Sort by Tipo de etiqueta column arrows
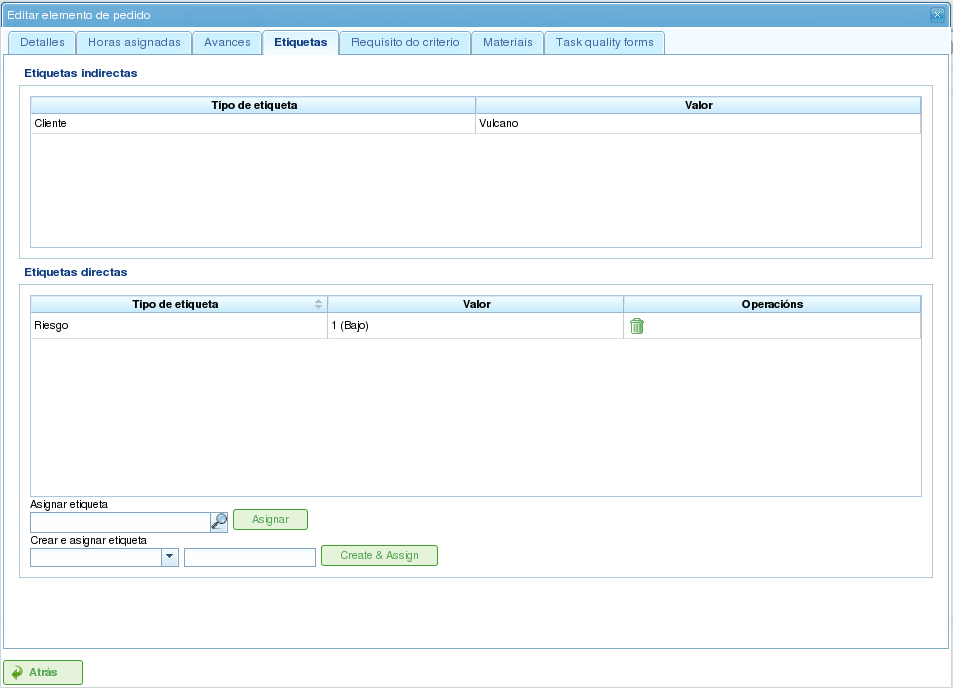 point(318,304)
